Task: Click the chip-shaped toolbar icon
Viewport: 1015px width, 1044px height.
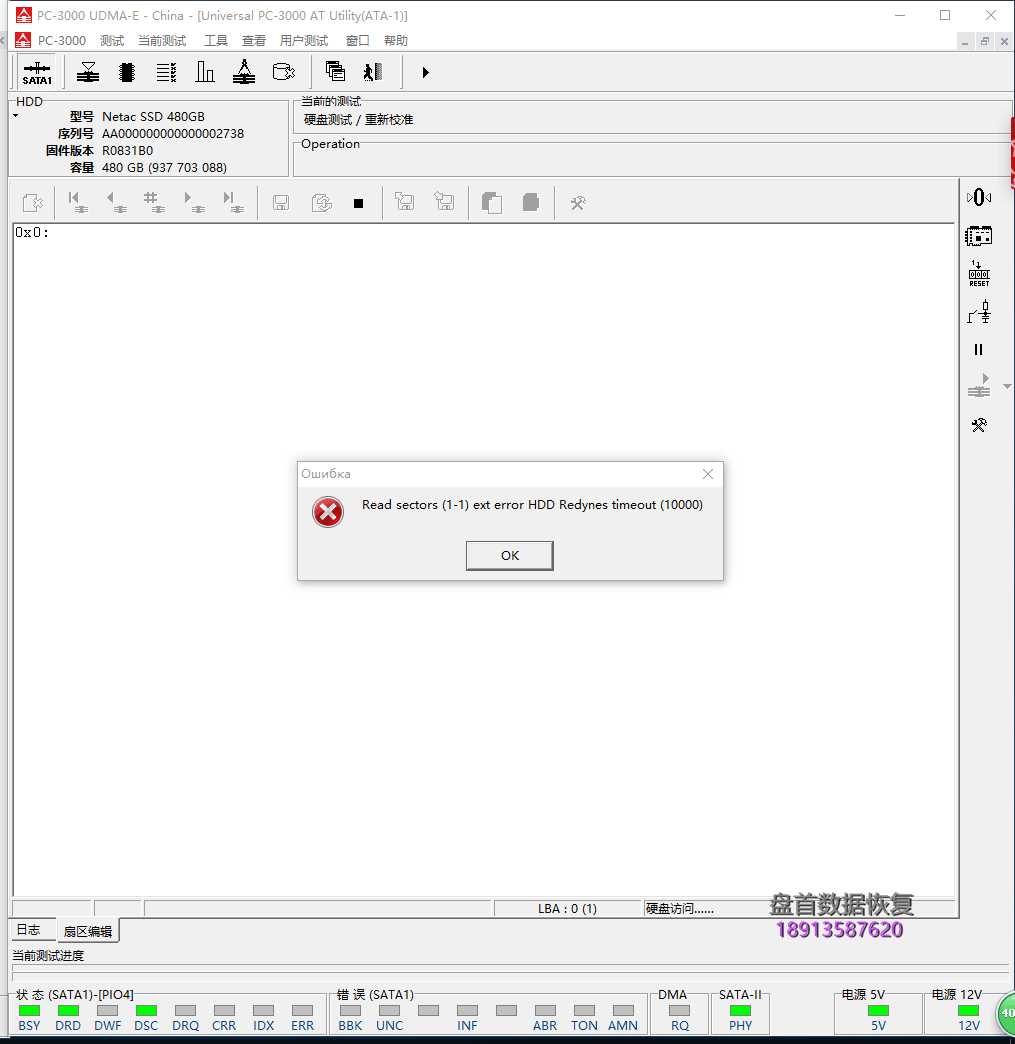Action: tap(127, 72)
